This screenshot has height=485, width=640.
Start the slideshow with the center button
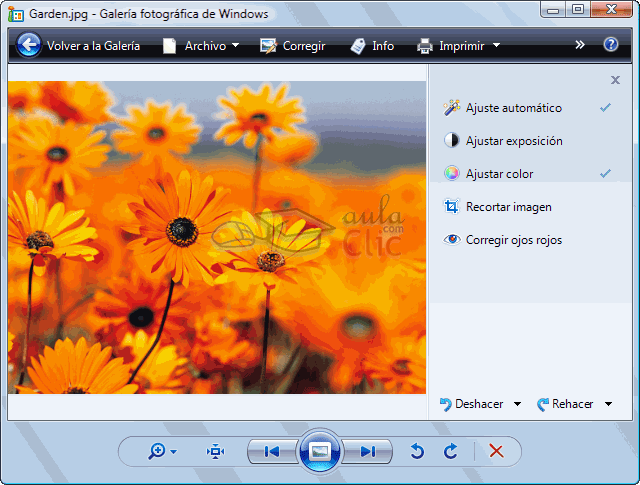coord(320,452)
